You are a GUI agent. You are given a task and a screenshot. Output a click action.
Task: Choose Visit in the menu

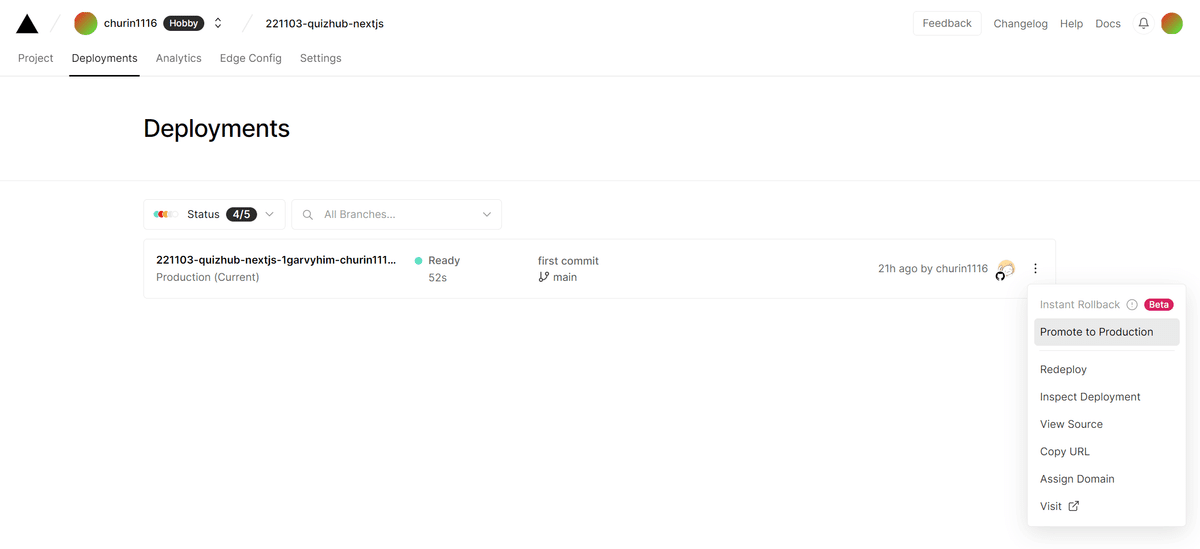point(1106,506)
